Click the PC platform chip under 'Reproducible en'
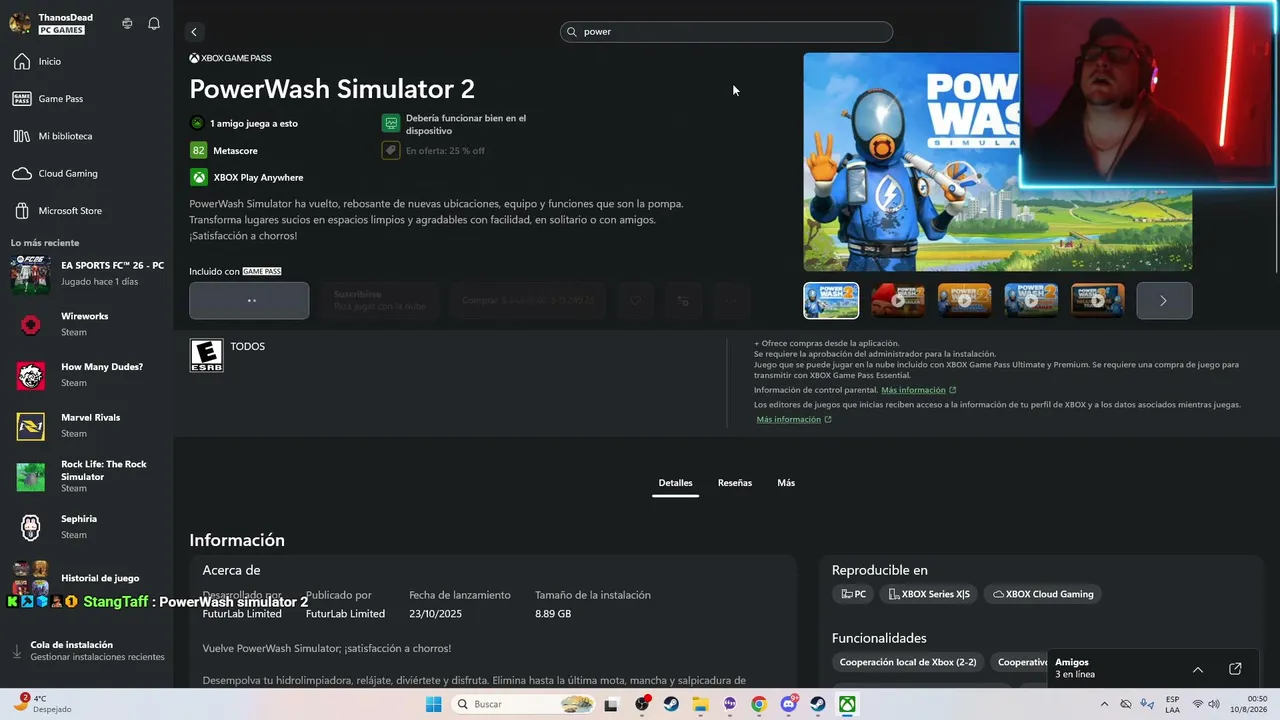1280x720 pixels. 853,594
